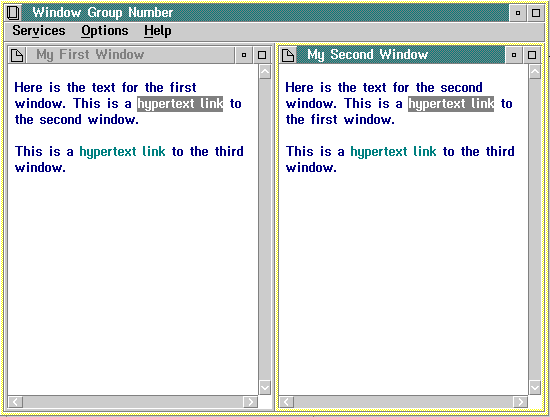This screenshot has width=550, height=417.
Task: Open the Options menu
Action: pyautogui.click(x=105, y=31)
